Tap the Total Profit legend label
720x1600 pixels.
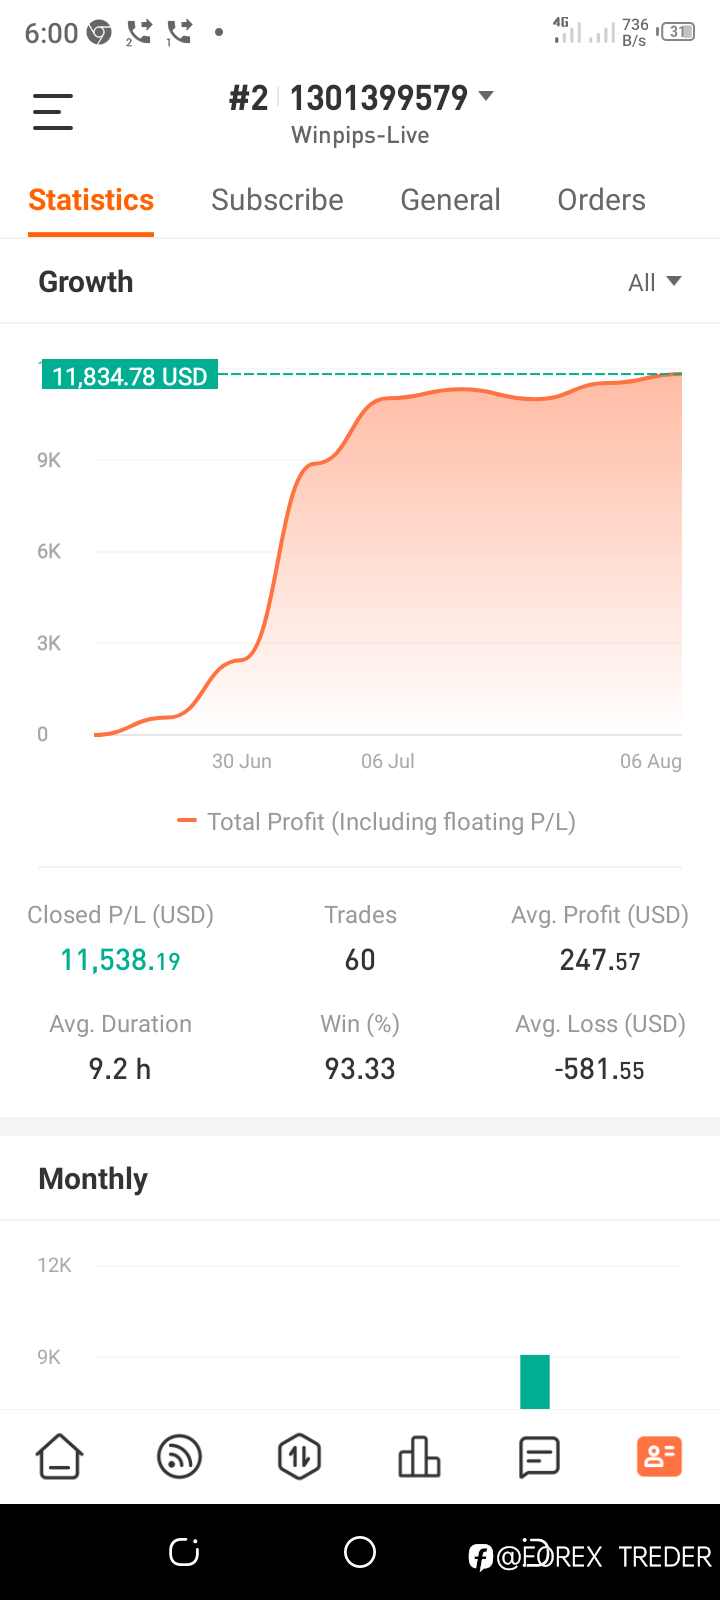click(390, 822)
